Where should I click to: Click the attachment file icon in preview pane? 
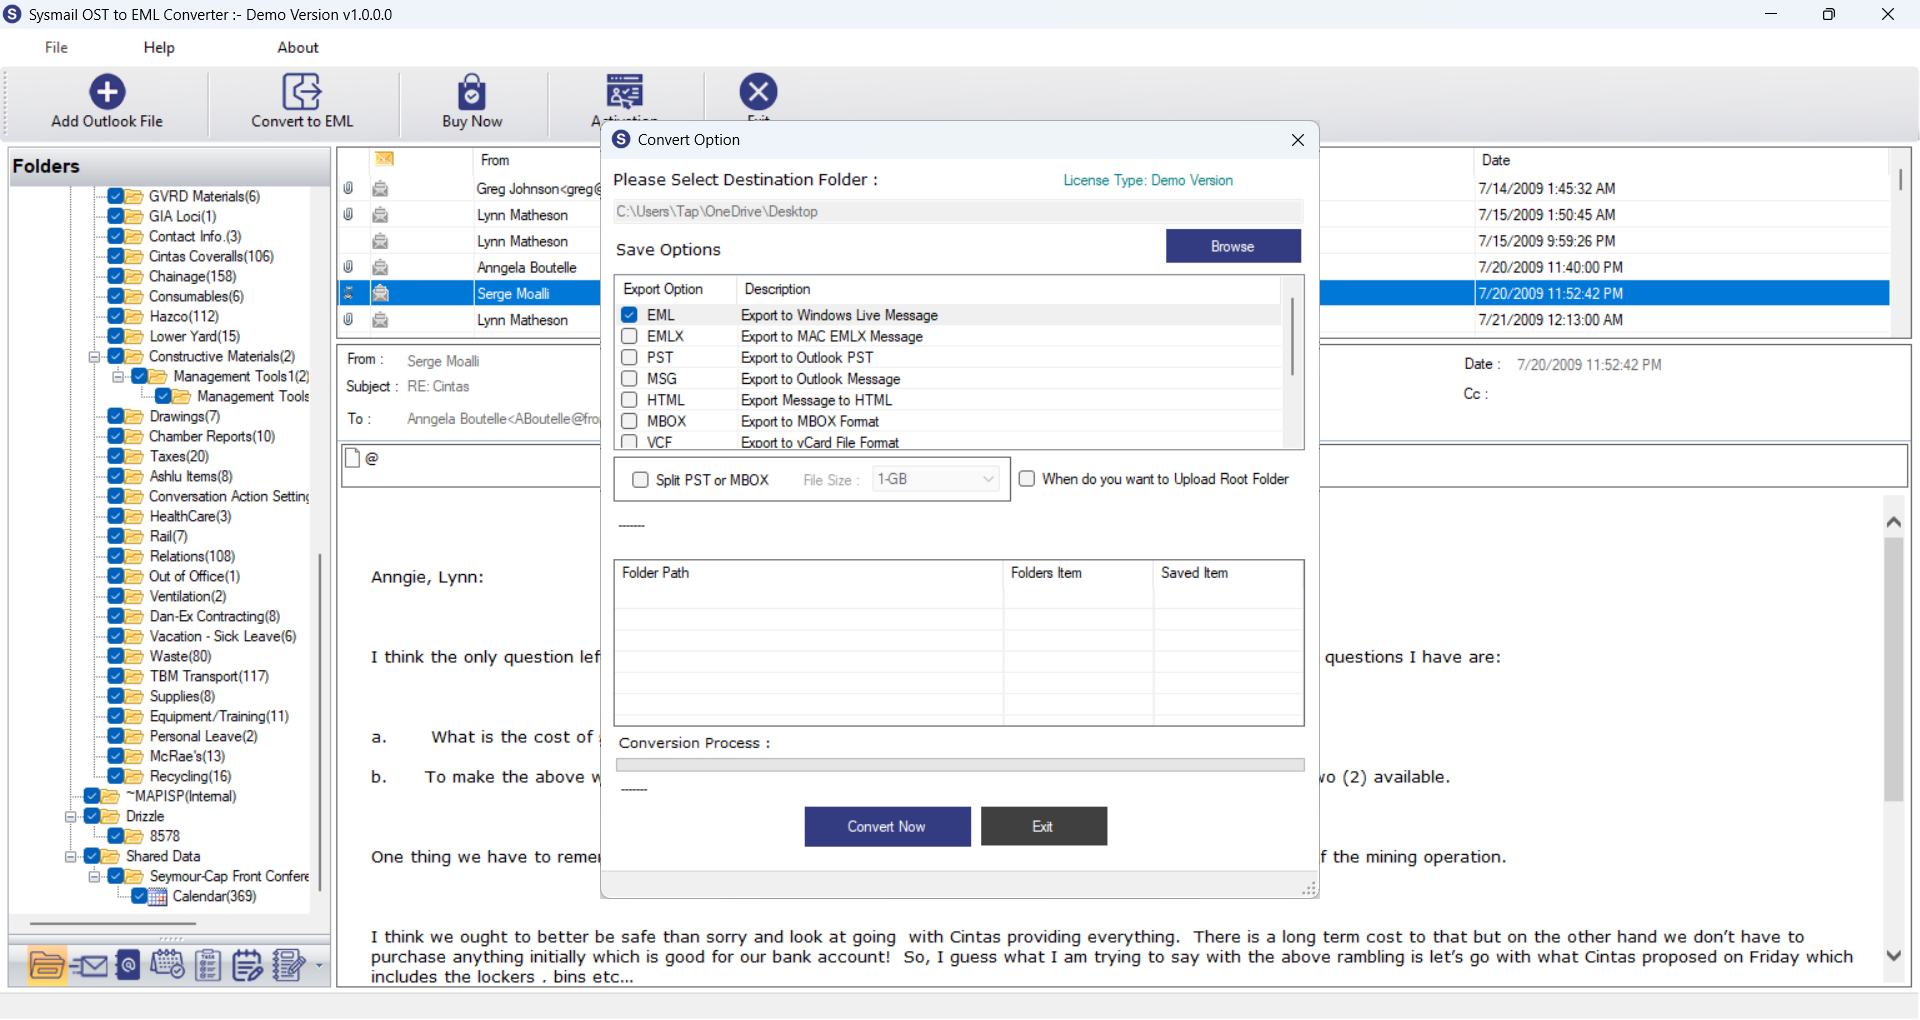coord(352,458)
